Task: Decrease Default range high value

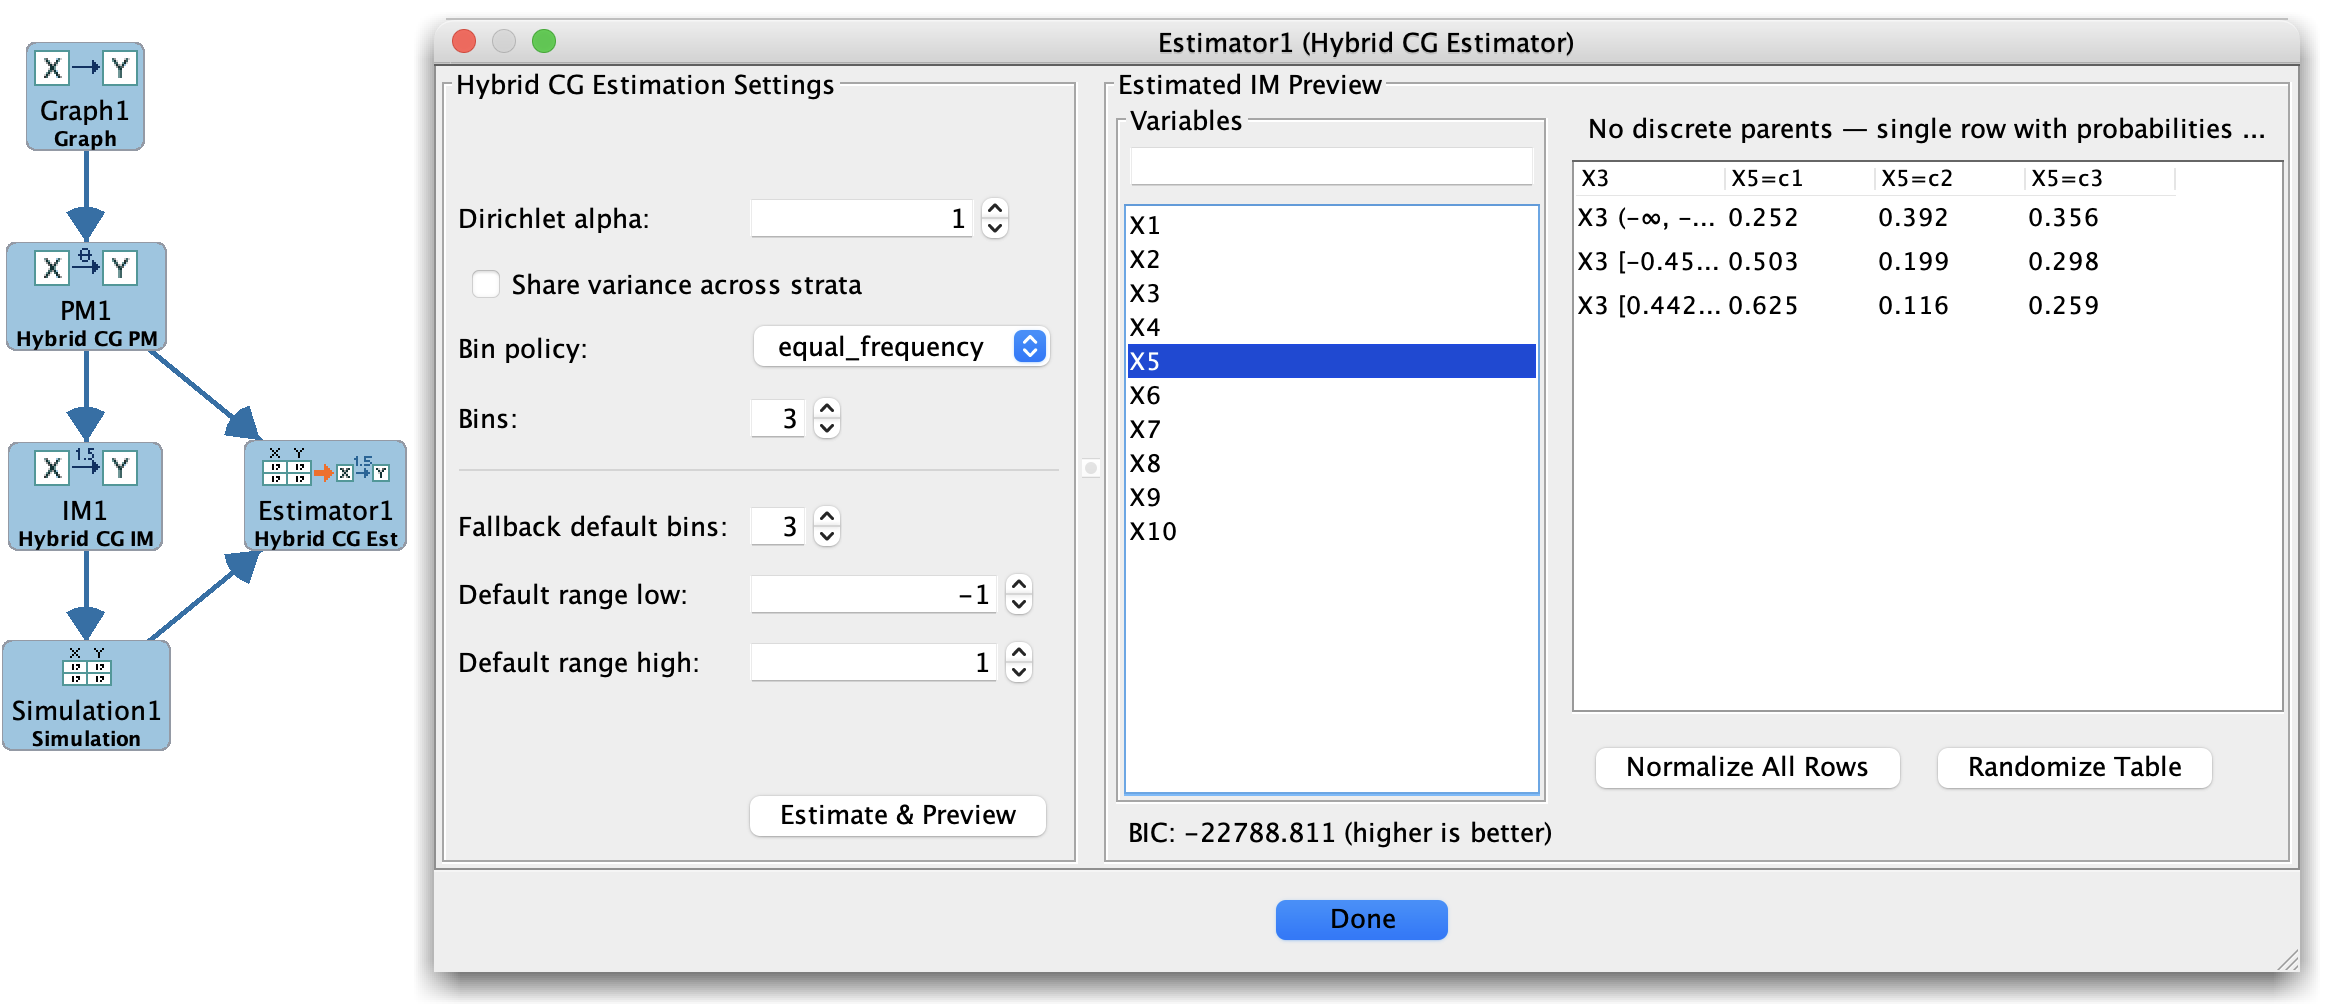Action: point(1019,672)
